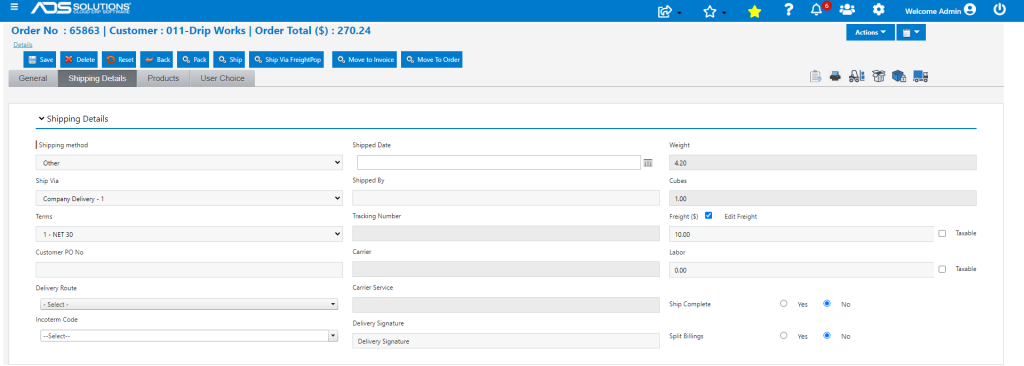Open the Terms dropdown
Image resolution: width=1024 pixels, height=366 pixels.
click(189, 233)
